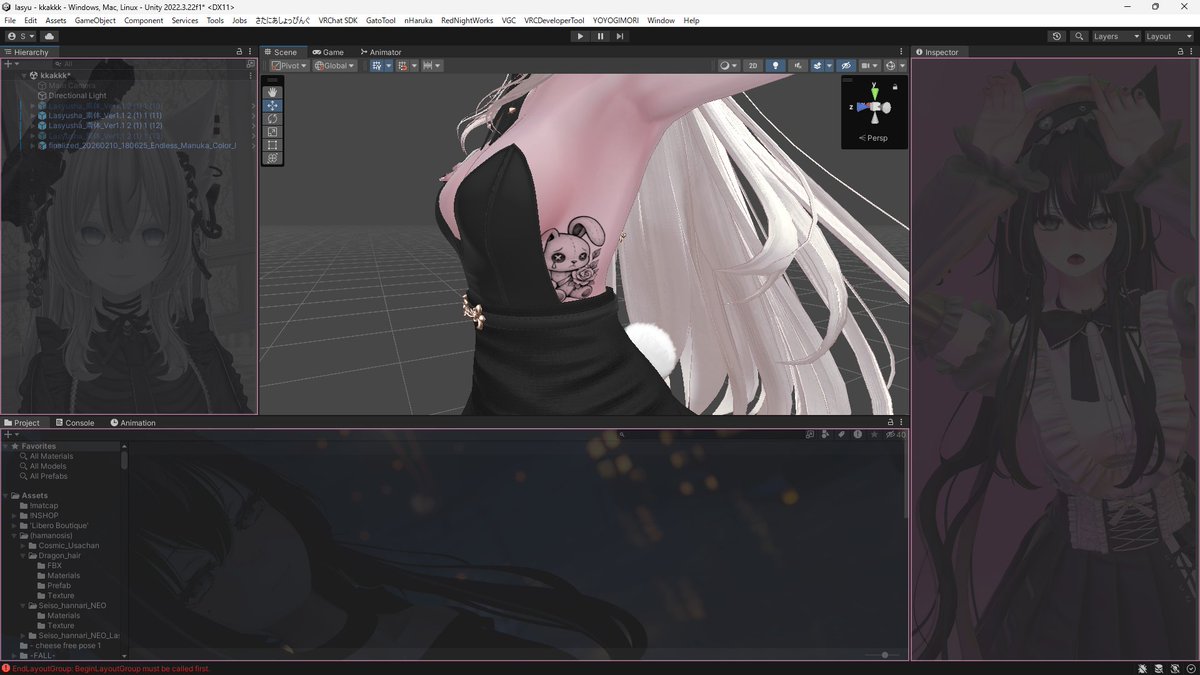The width and height of the screenshot is (1200, 675).
Task: Open Project create plus dropdown
Action: click(10, 435)
